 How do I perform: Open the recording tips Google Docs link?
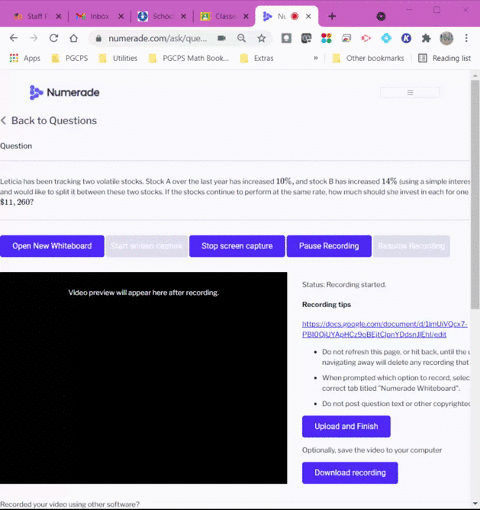tap(384, 329)
